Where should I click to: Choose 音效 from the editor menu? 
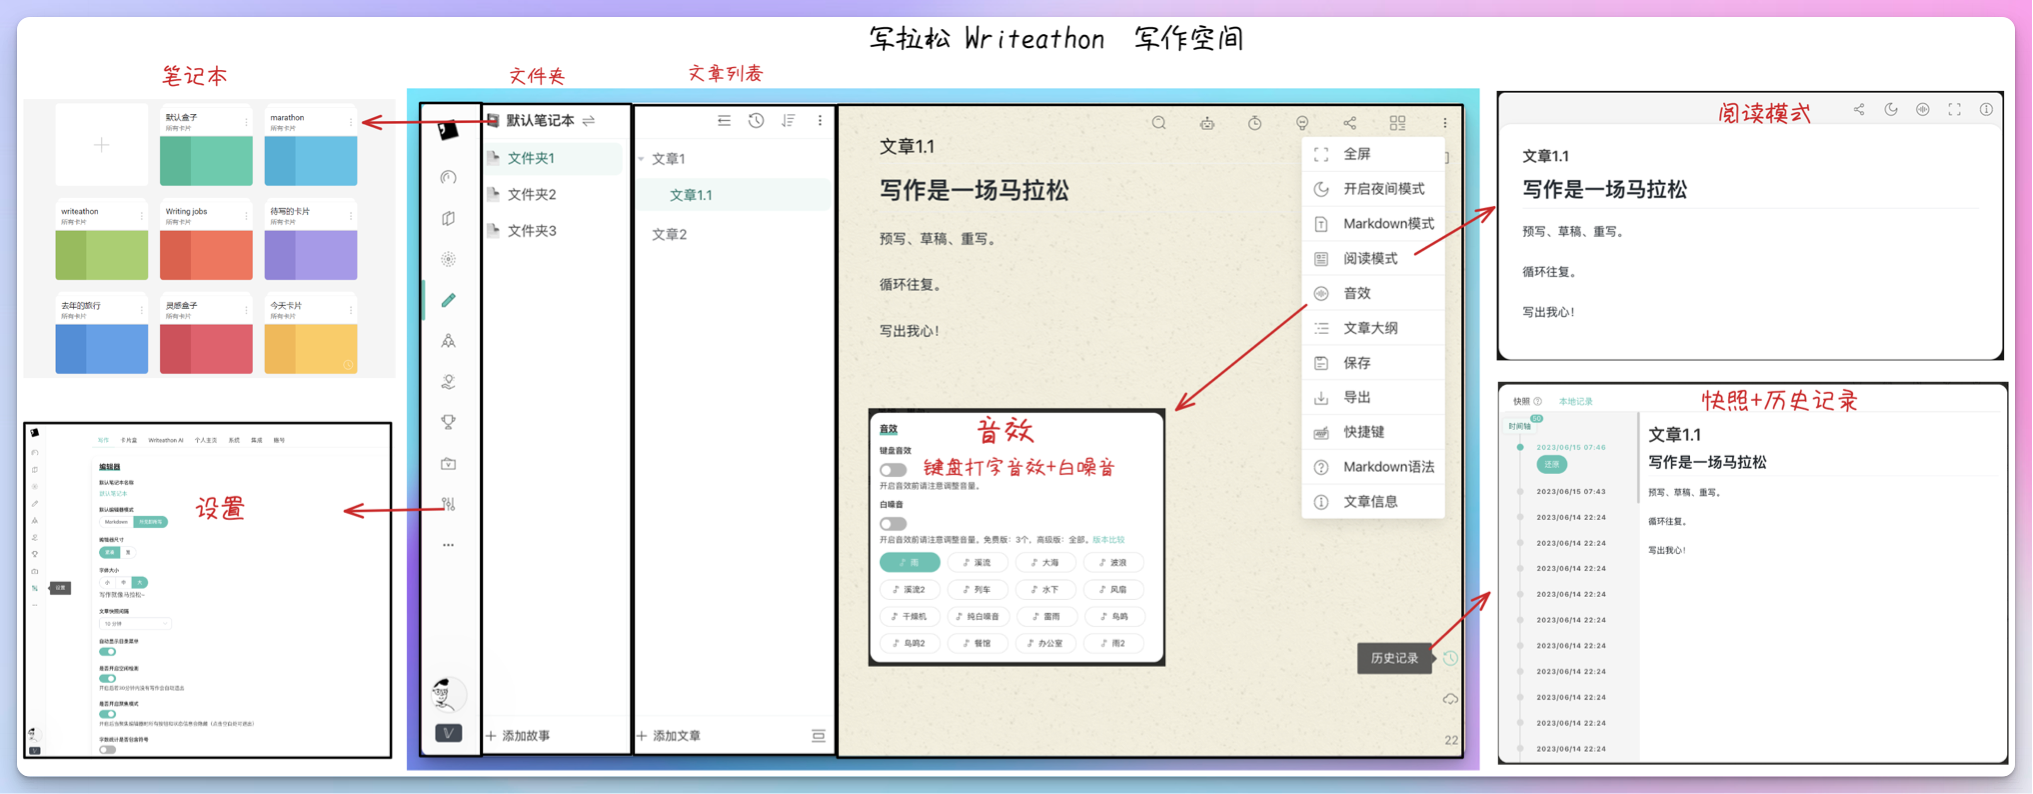(1373, 293)
